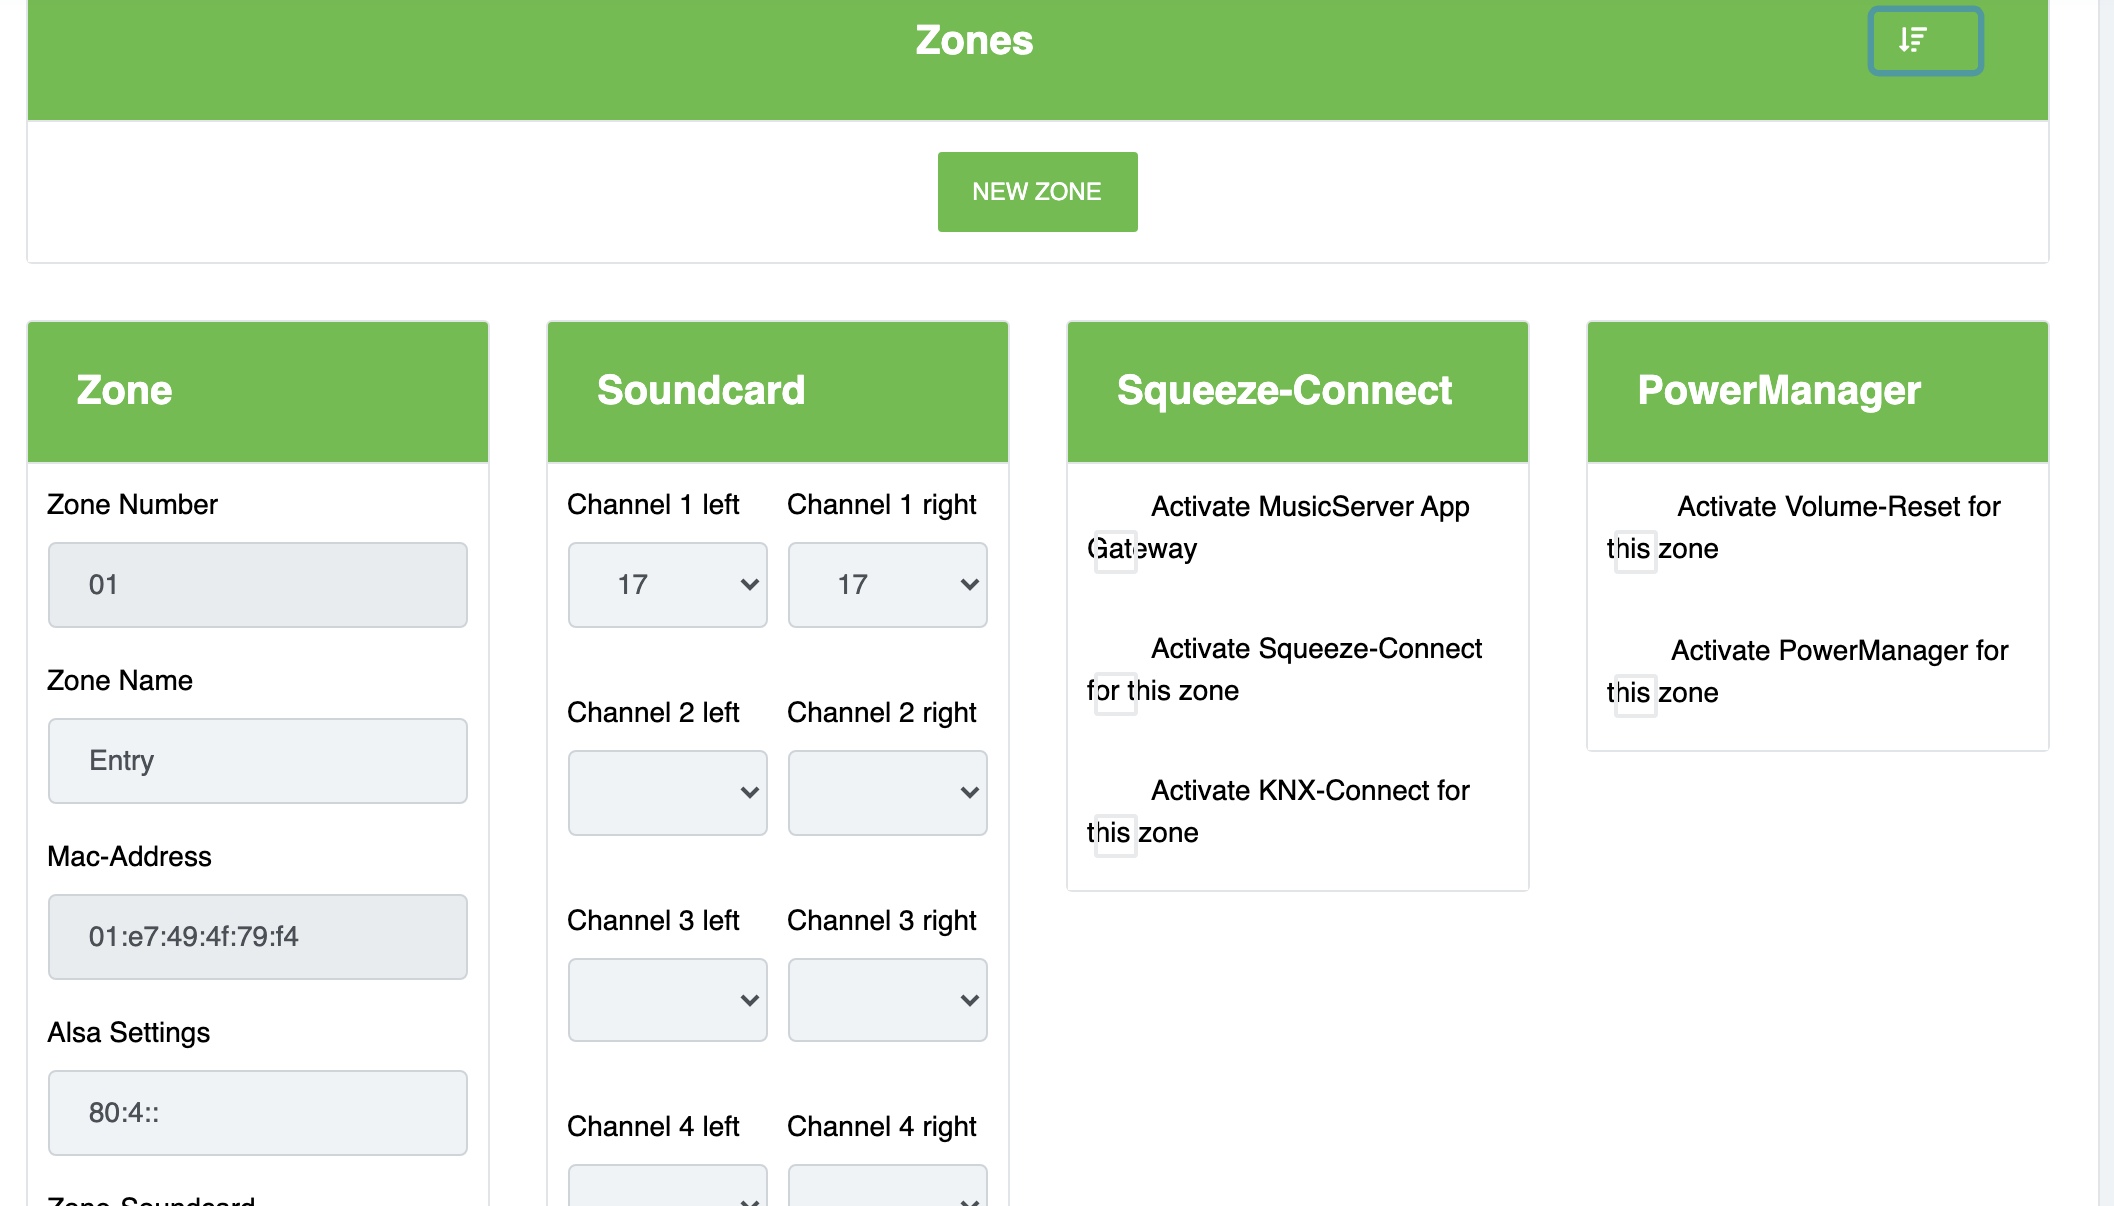
Task: Focus the Mac-Address input field
Action: (257, 937)
